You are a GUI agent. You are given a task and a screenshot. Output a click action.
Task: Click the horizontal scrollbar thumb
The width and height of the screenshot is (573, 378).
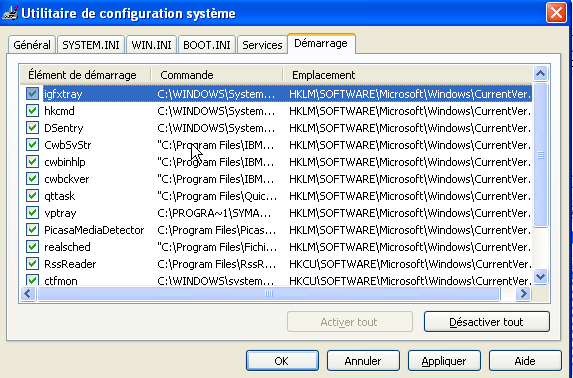269,293
